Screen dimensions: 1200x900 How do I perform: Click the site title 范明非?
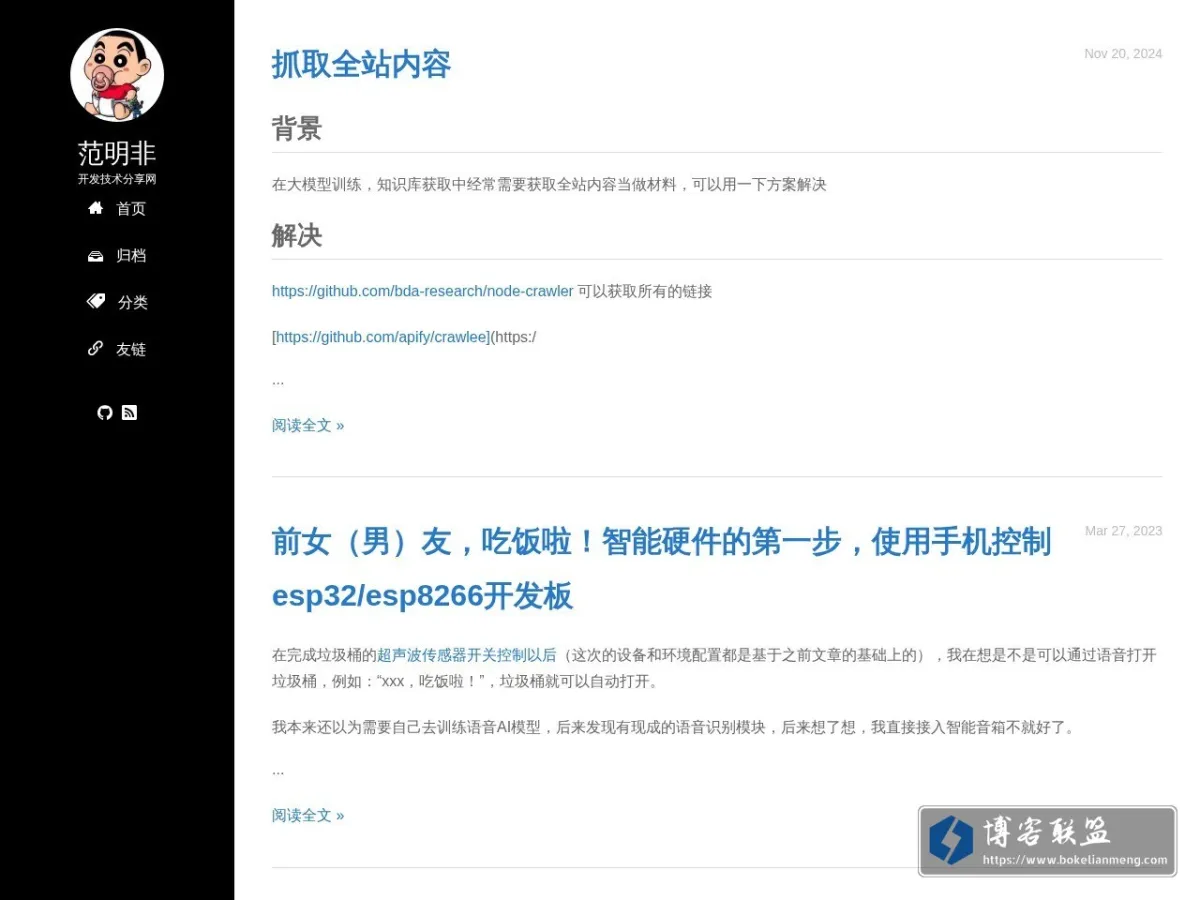pos(117,153)
